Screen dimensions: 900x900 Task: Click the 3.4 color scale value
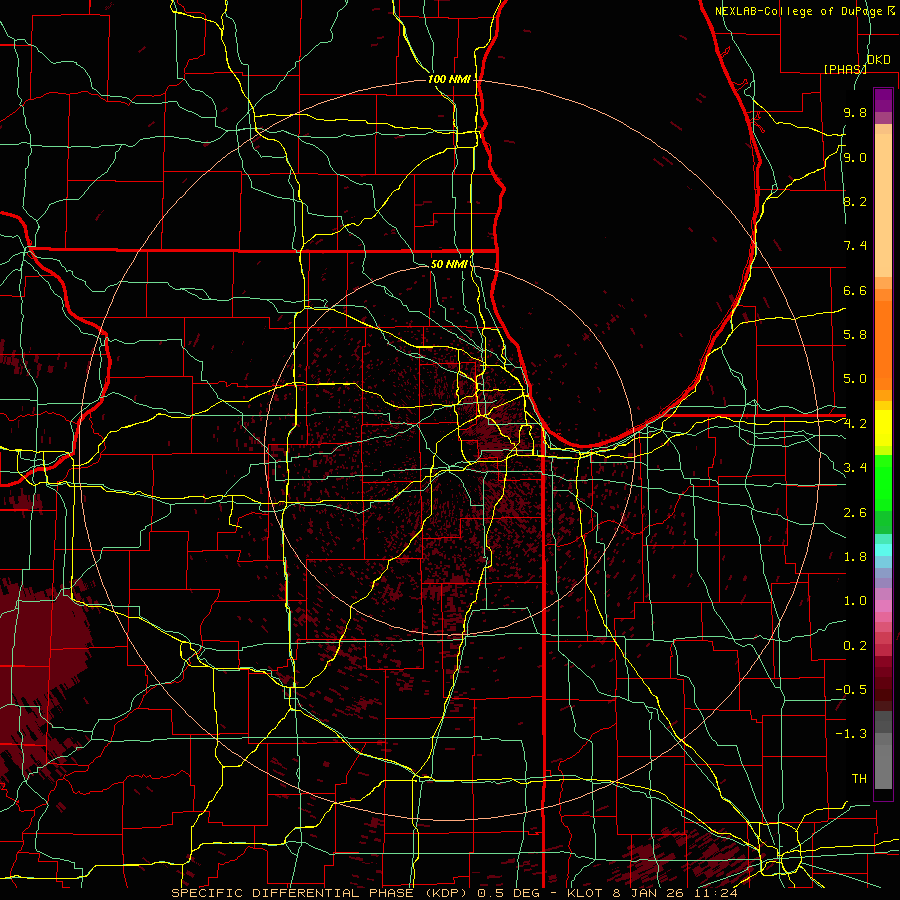pos(855,468)
